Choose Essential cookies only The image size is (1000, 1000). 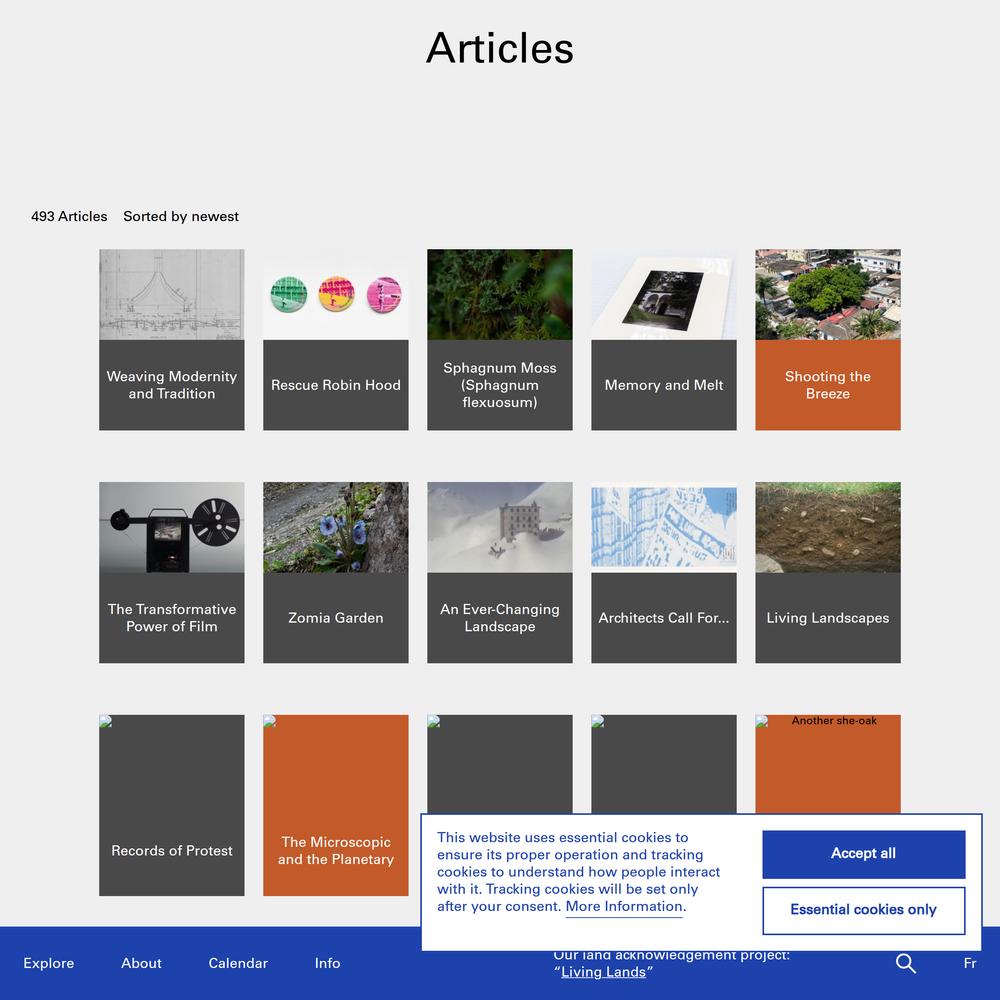pos(864,910)
